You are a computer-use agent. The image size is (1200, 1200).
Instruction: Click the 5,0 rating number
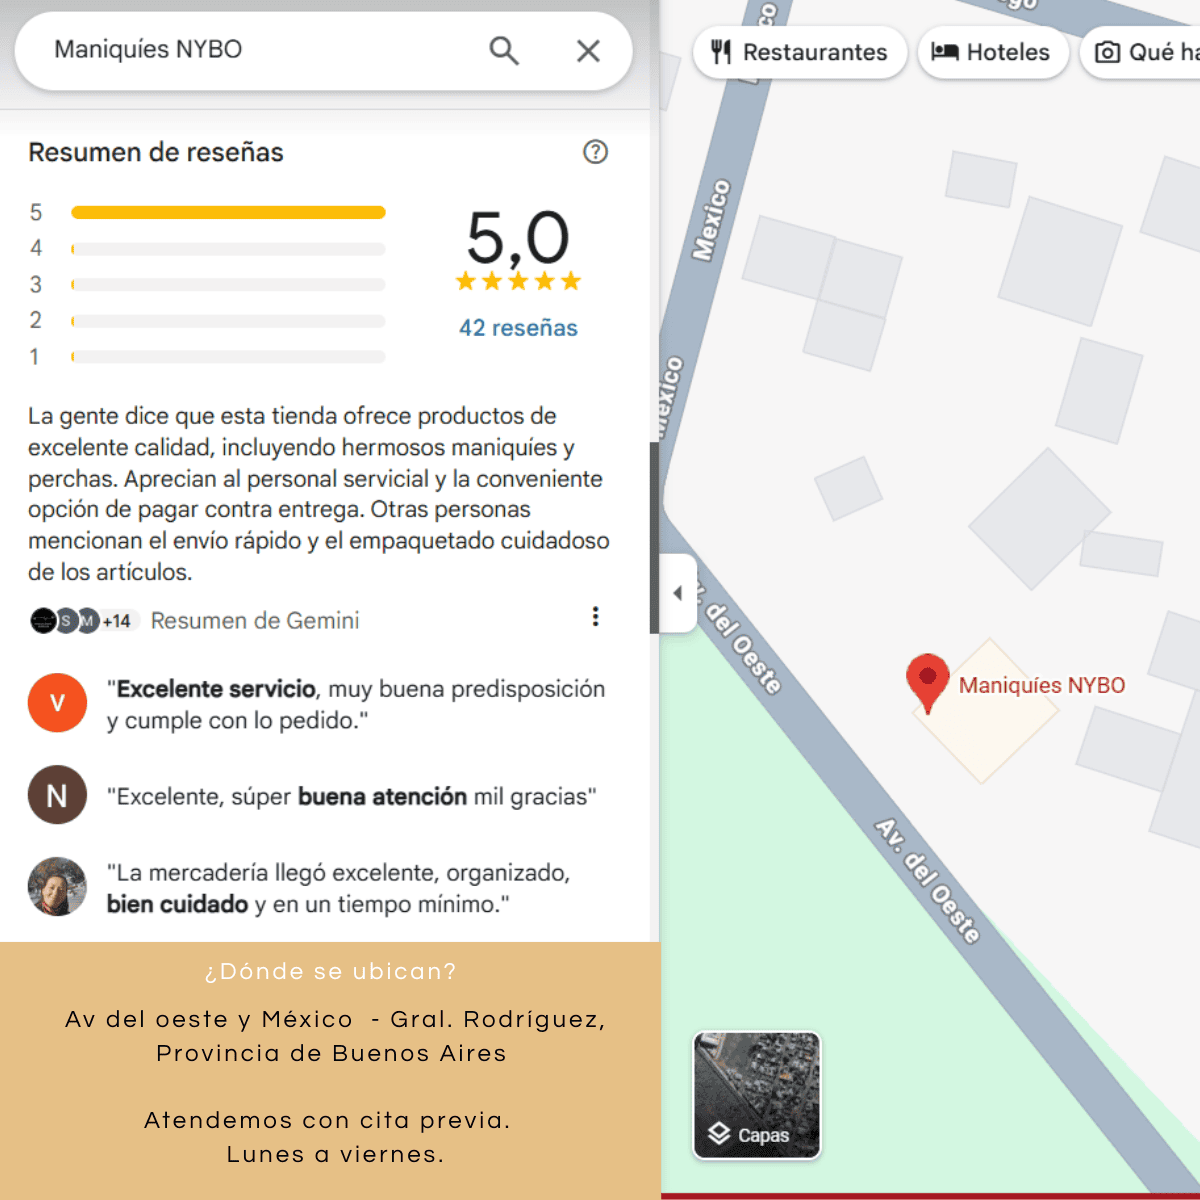(518, 238)
